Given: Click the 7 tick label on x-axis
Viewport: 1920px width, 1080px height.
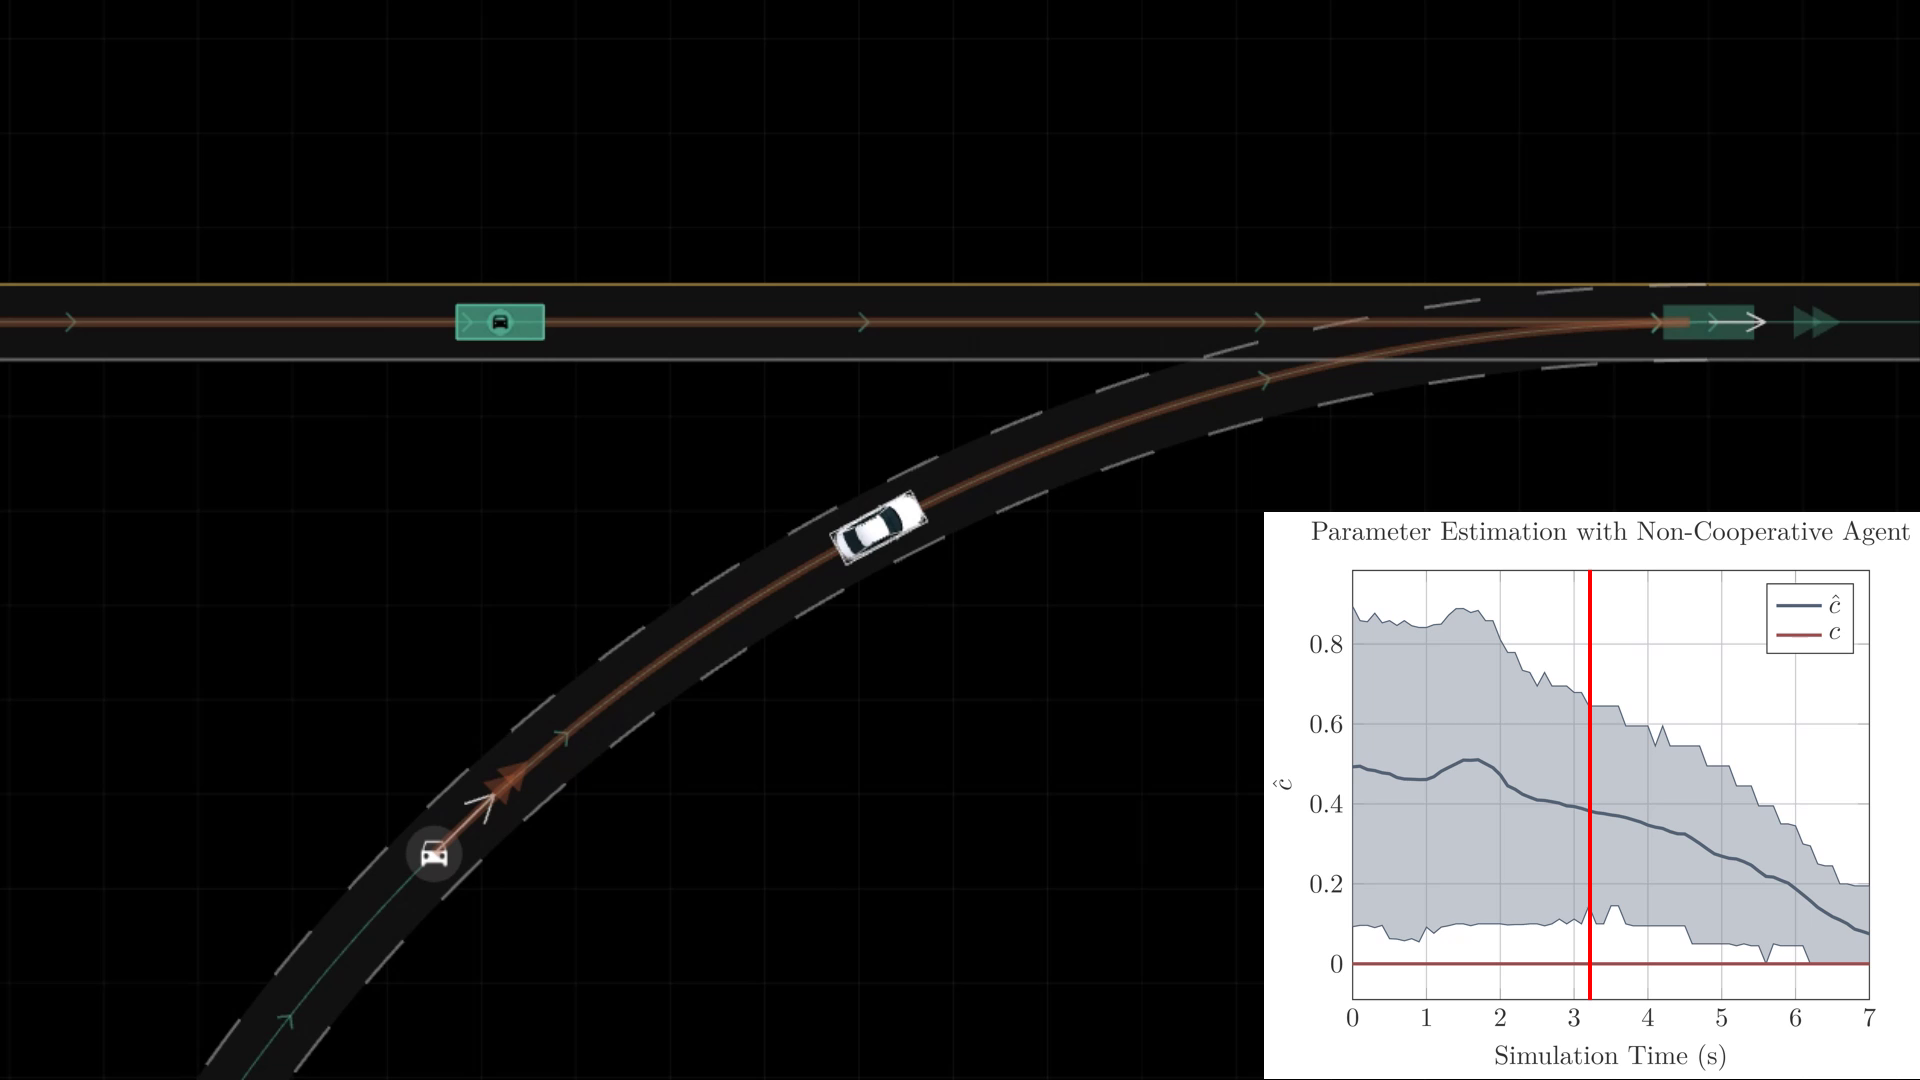Looking at the screenshot, I should [x=1869, y=1019].
